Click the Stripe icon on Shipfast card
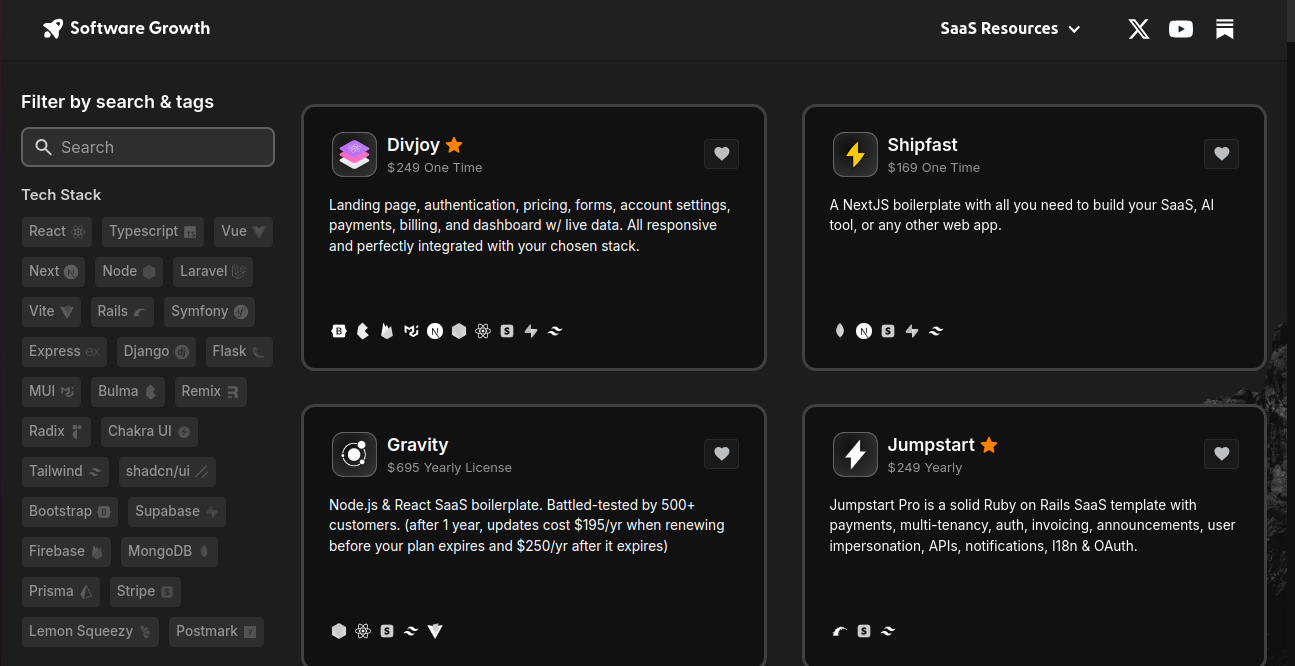This screenshot has height=666, width=1295. 888,331
